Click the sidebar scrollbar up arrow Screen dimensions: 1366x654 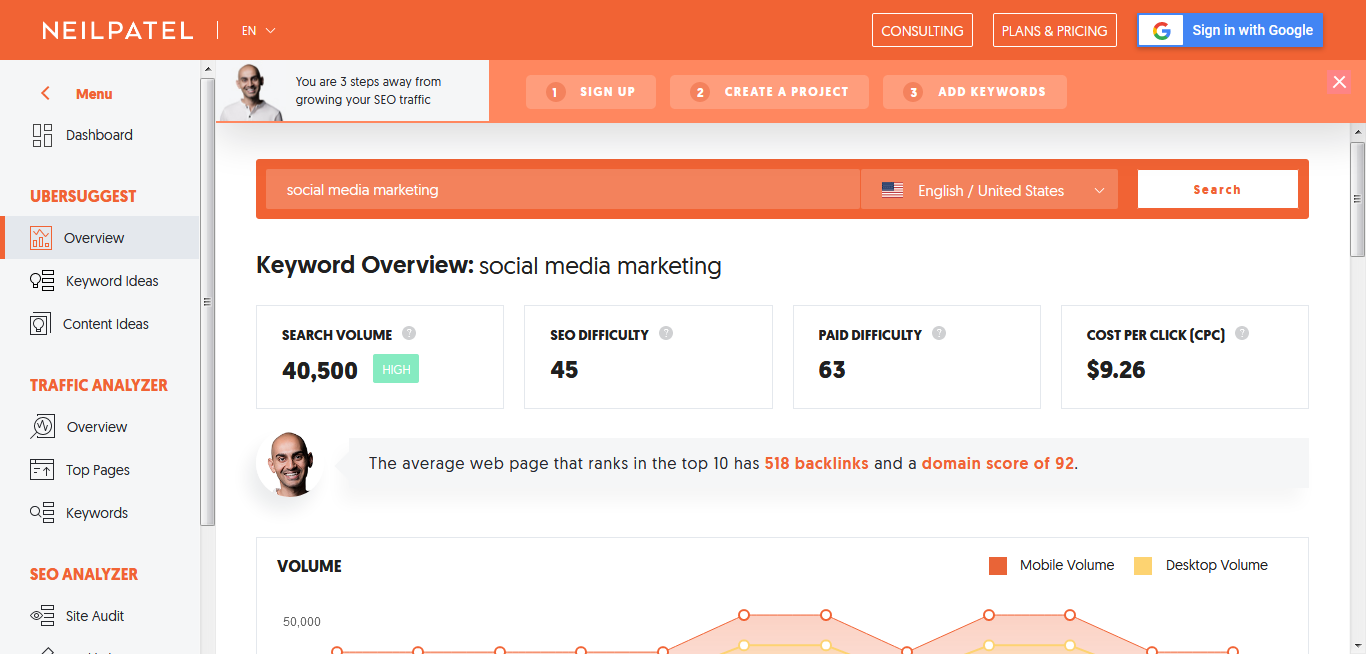(x=208, y=69)
